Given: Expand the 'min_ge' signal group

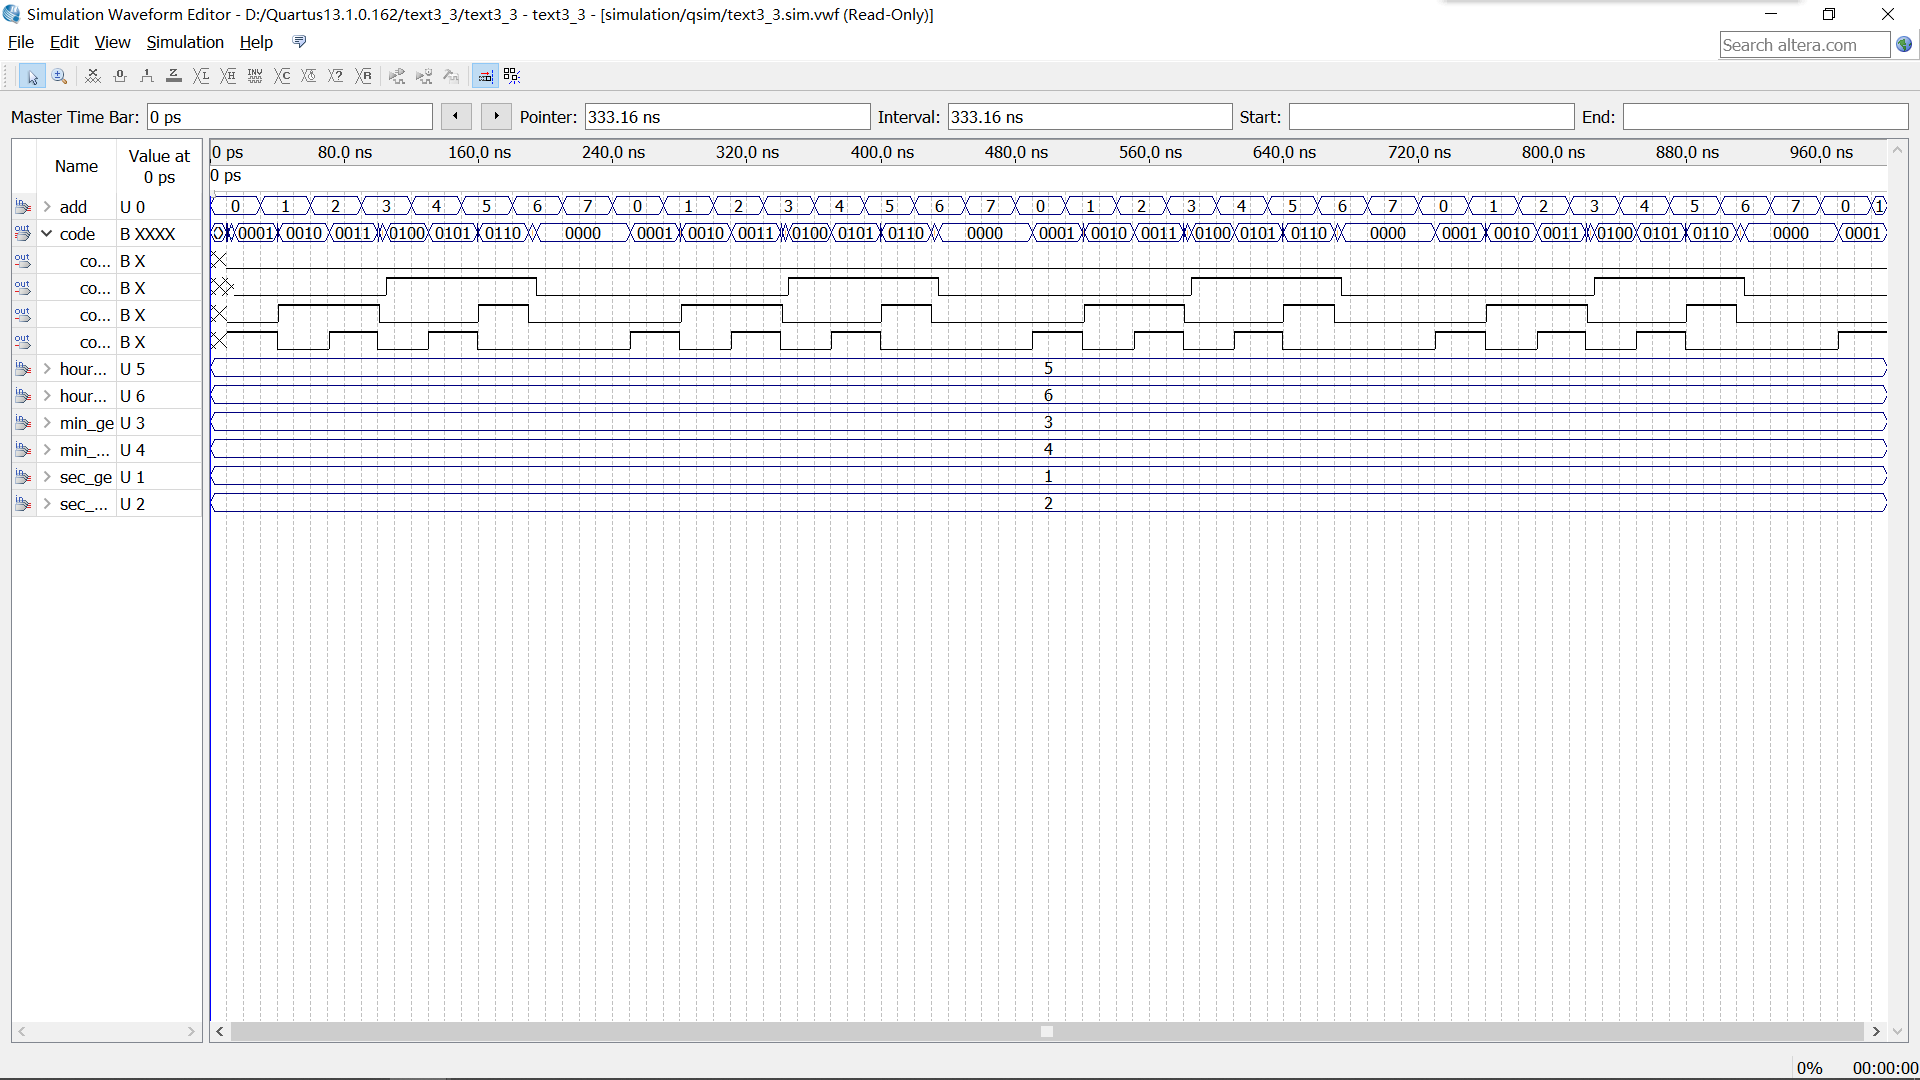Looking at the screenshot, I should [45, 422].
